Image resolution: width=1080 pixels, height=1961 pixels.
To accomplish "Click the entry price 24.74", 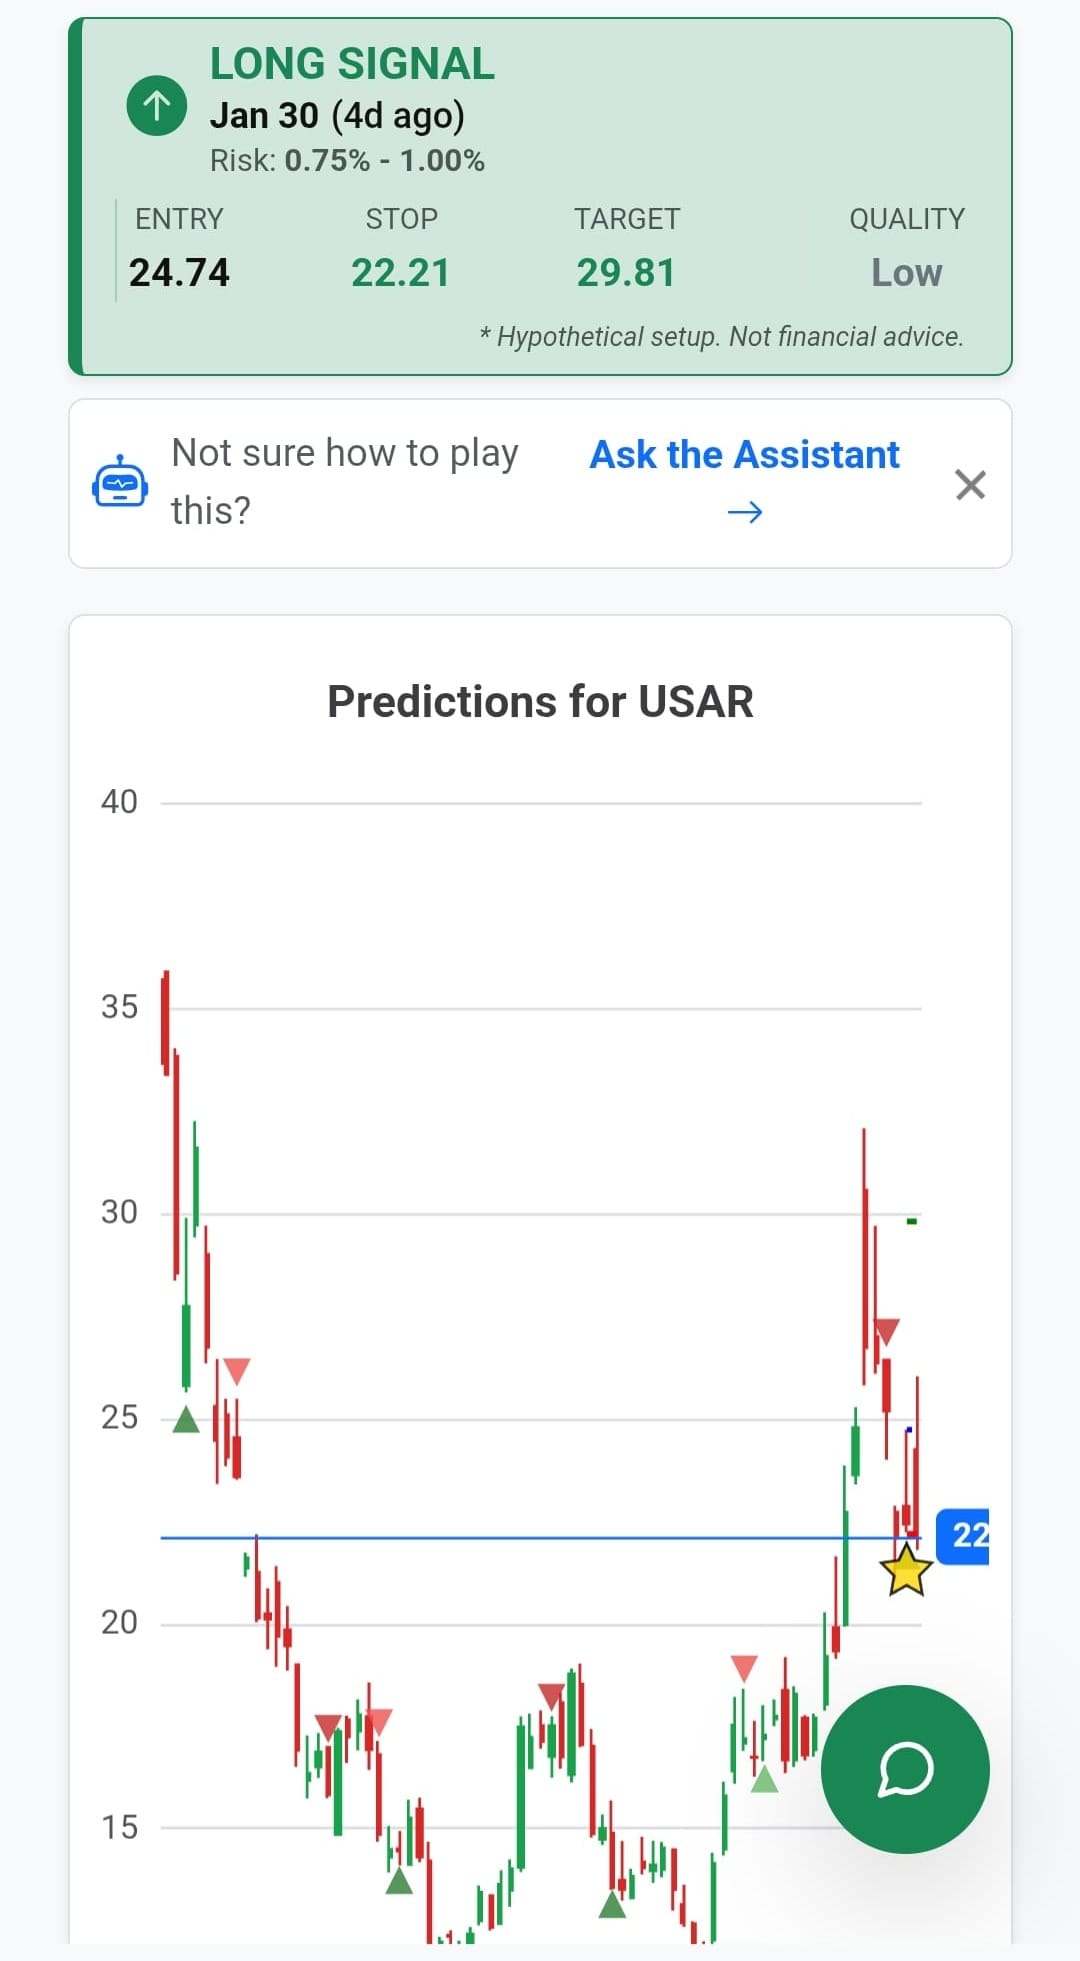I will [180, 273].
